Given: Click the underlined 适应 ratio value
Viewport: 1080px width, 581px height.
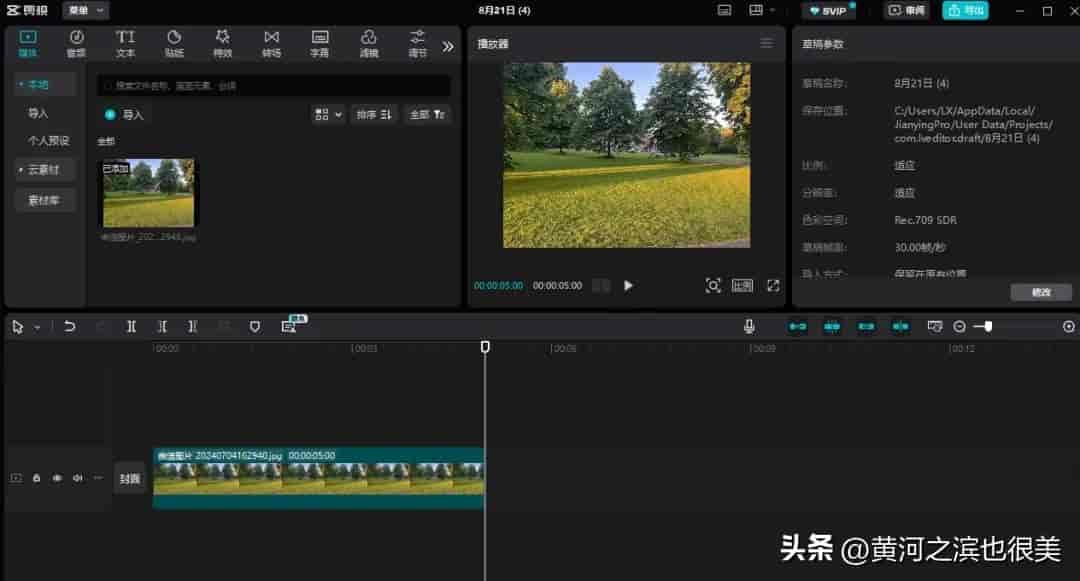Looking at the screenshot, I should [x=904, y=165].
